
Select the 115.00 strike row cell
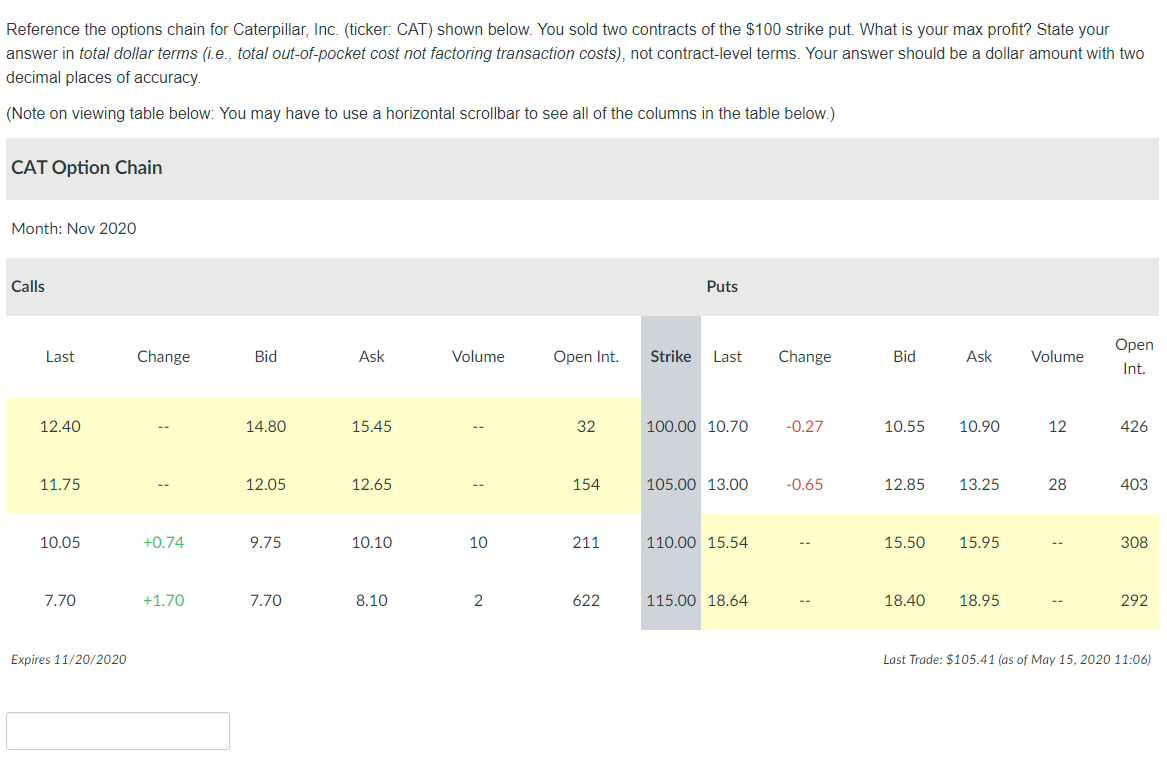pyautogui.click(x=670, y=600)
